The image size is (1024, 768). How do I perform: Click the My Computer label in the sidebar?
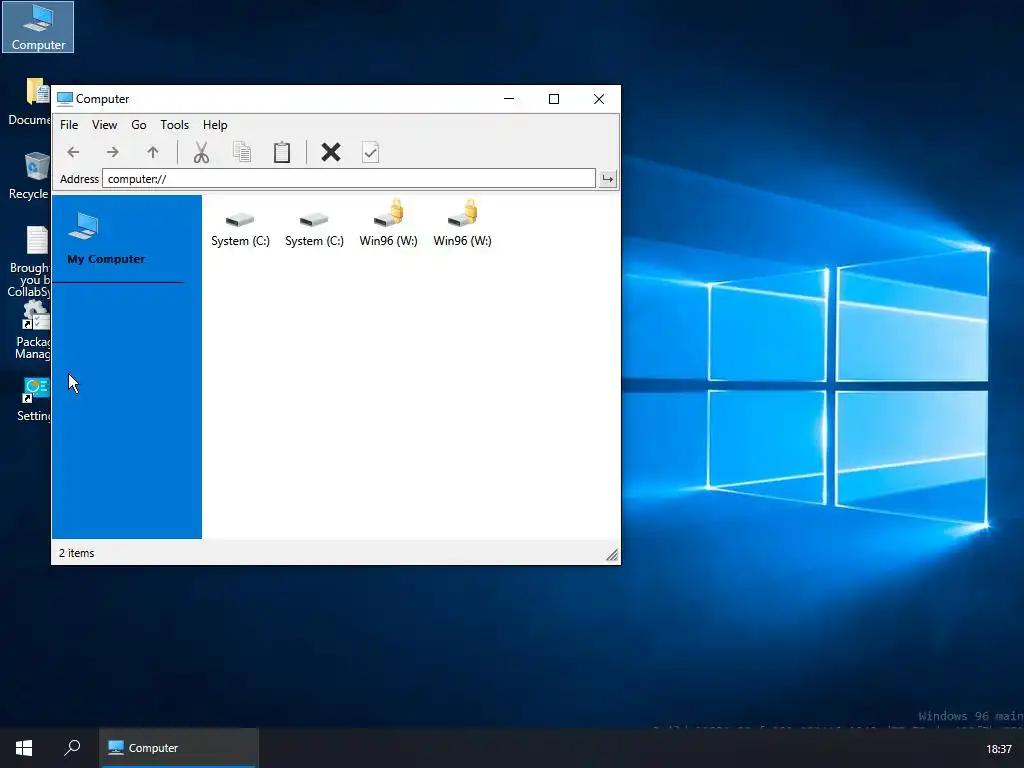pyautogui.click(x=106, y=259)
